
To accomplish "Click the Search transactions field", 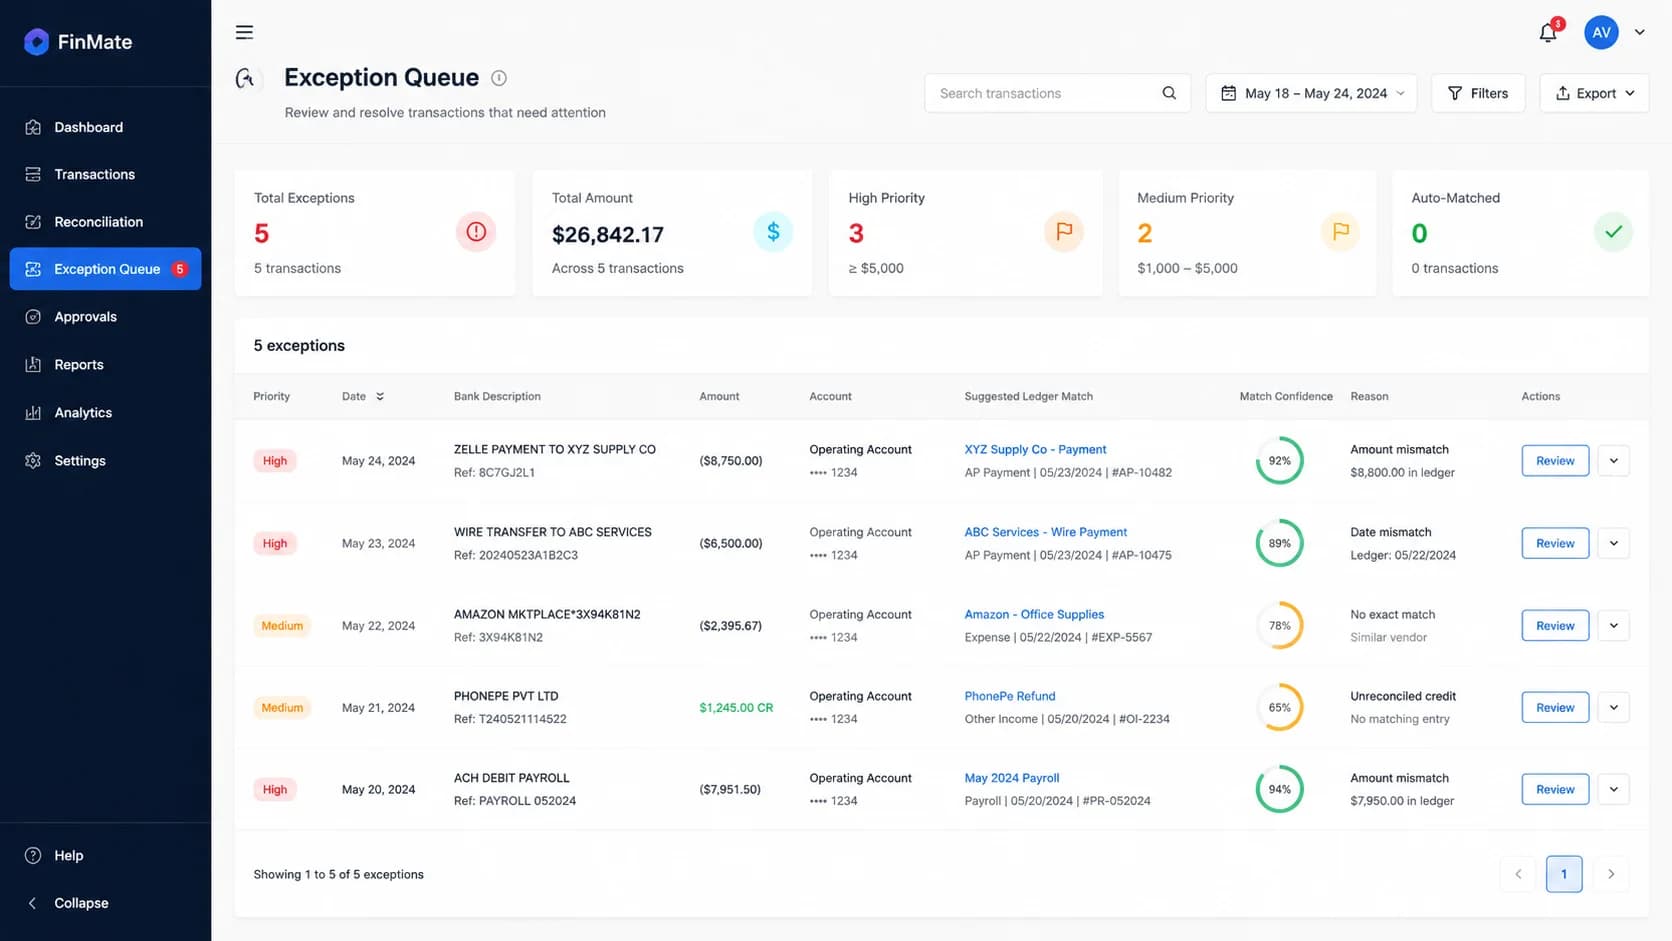I will point(1057,93).
